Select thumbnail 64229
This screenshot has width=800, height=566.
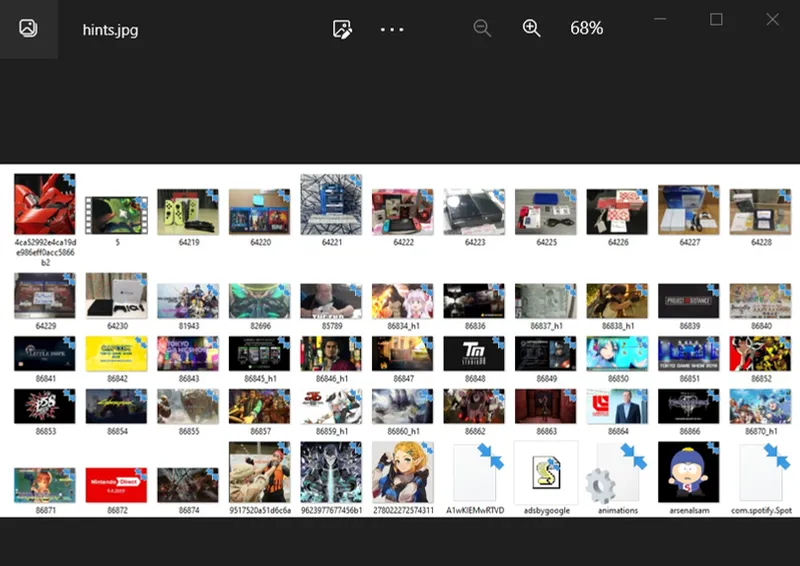click(x=45, y=296)
